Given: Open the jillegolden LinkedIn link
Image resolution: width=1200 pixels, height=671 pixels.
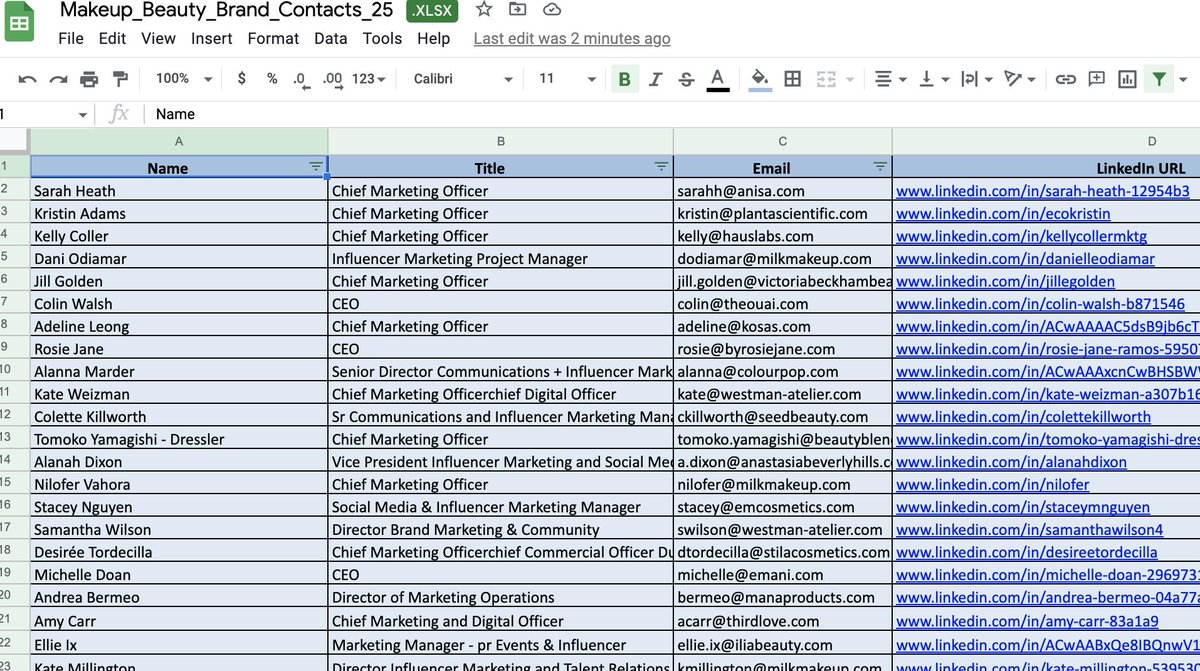Looking at the screenshot, I should click(x=1005, y=281).
